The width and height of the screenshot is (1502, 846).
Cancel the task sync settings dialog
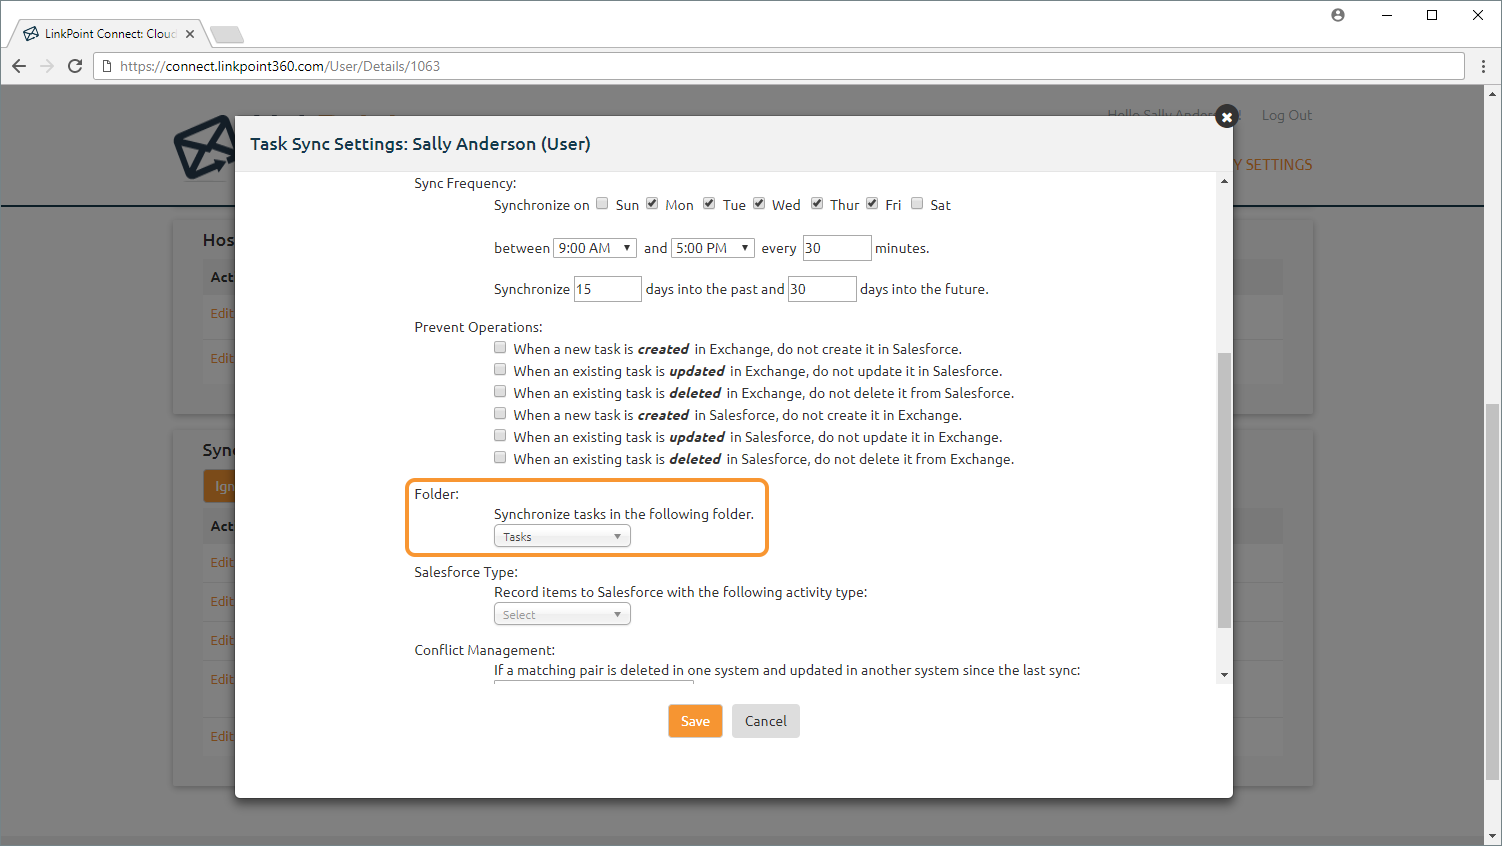pos(766,721)
